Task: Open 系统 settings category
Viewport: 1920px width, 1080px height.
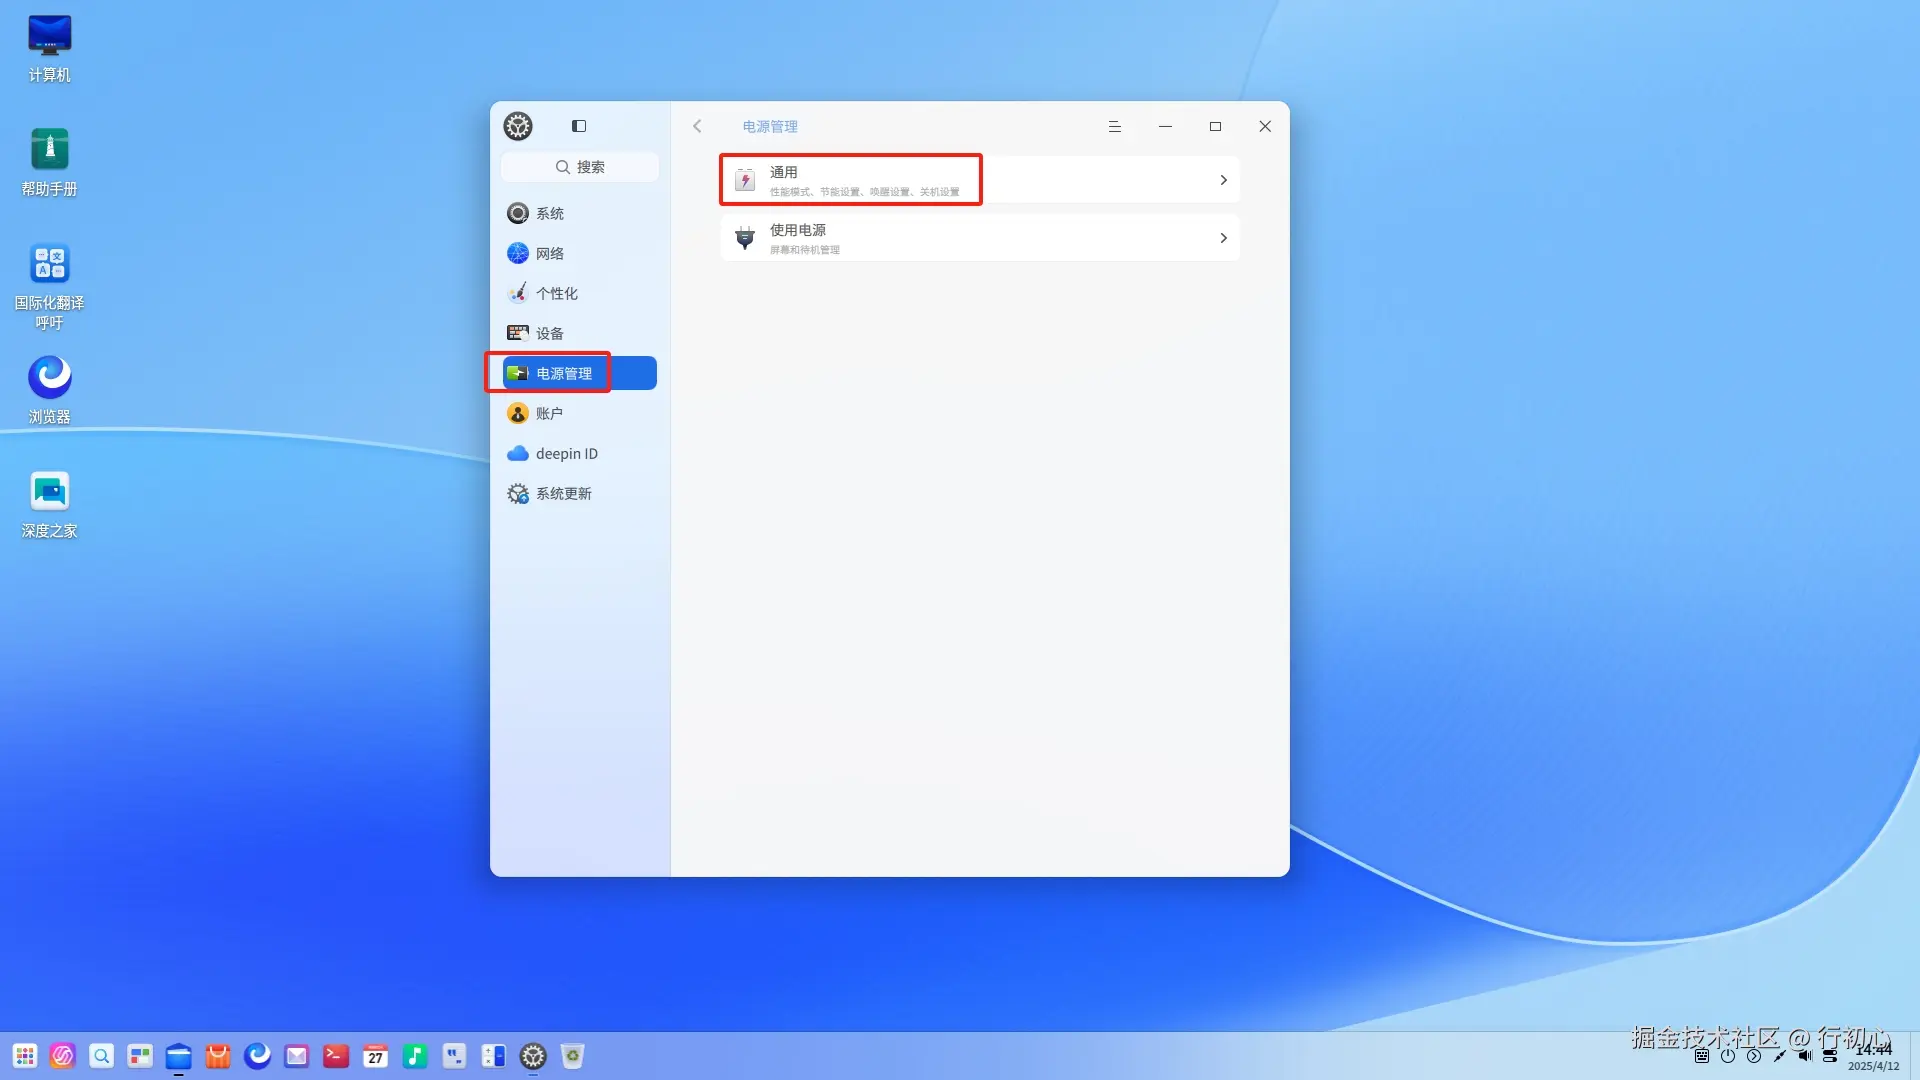Action: click(x=549, y=213)
